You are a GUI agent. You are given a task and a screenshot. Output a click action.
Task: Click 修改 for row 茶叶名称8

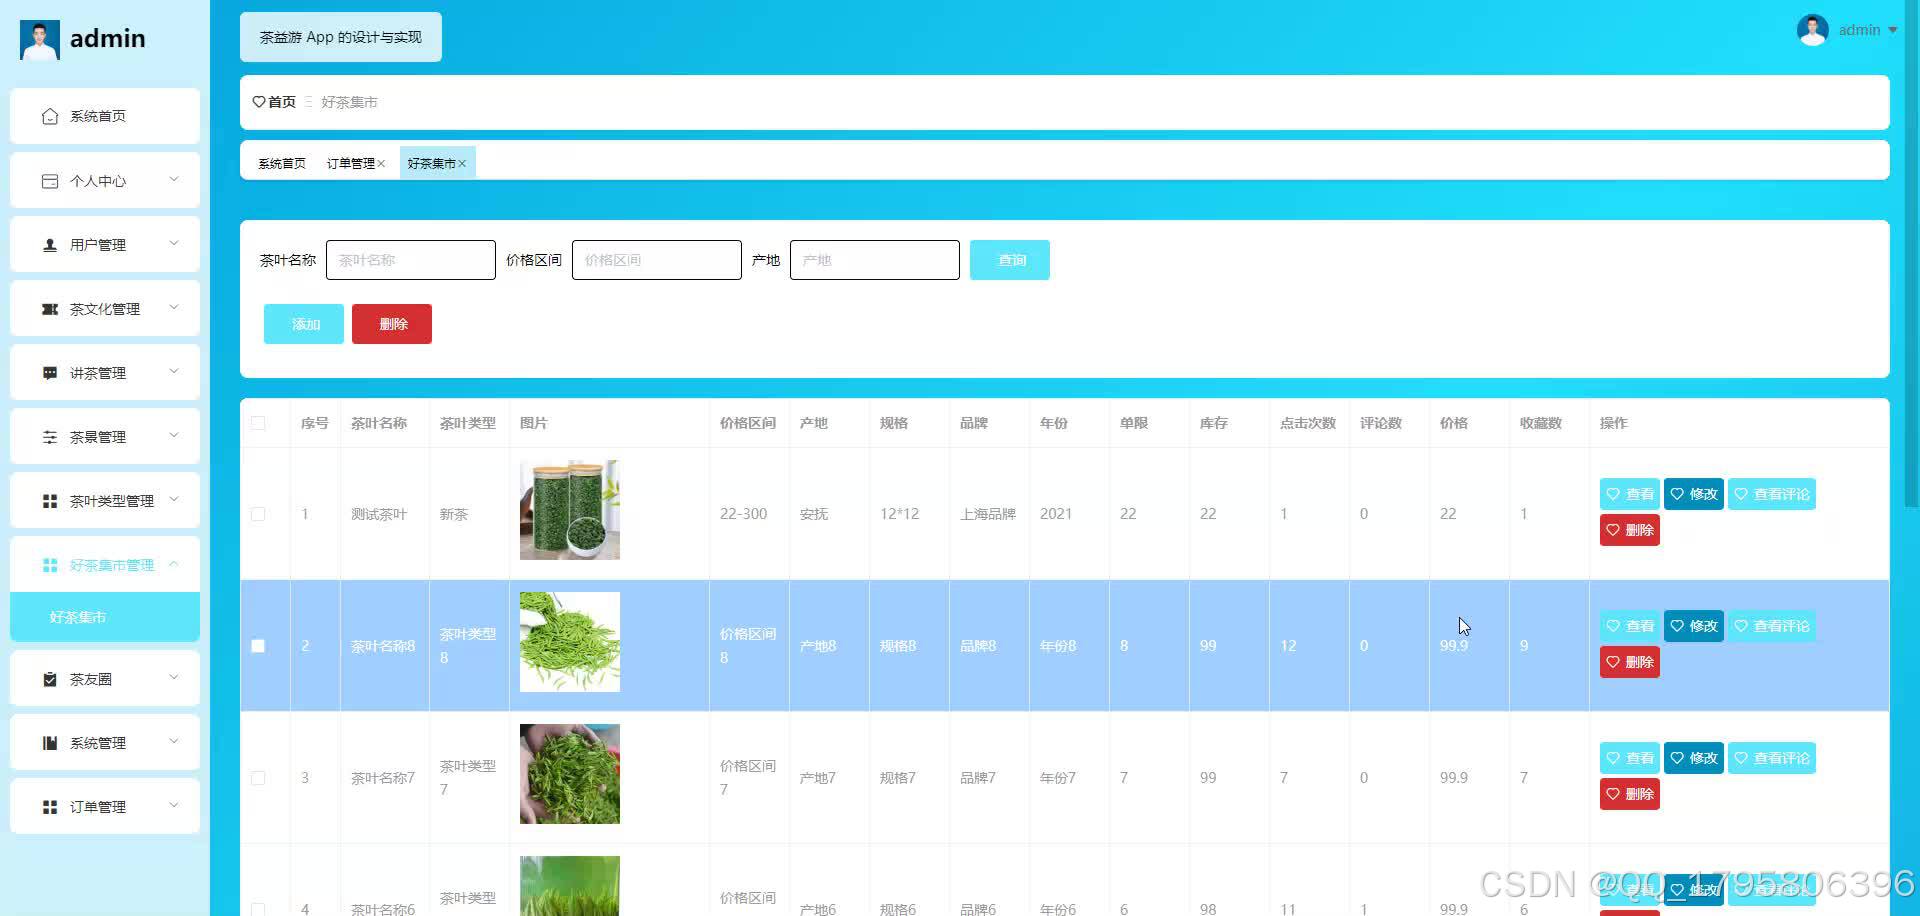(x=1694, y=626)
